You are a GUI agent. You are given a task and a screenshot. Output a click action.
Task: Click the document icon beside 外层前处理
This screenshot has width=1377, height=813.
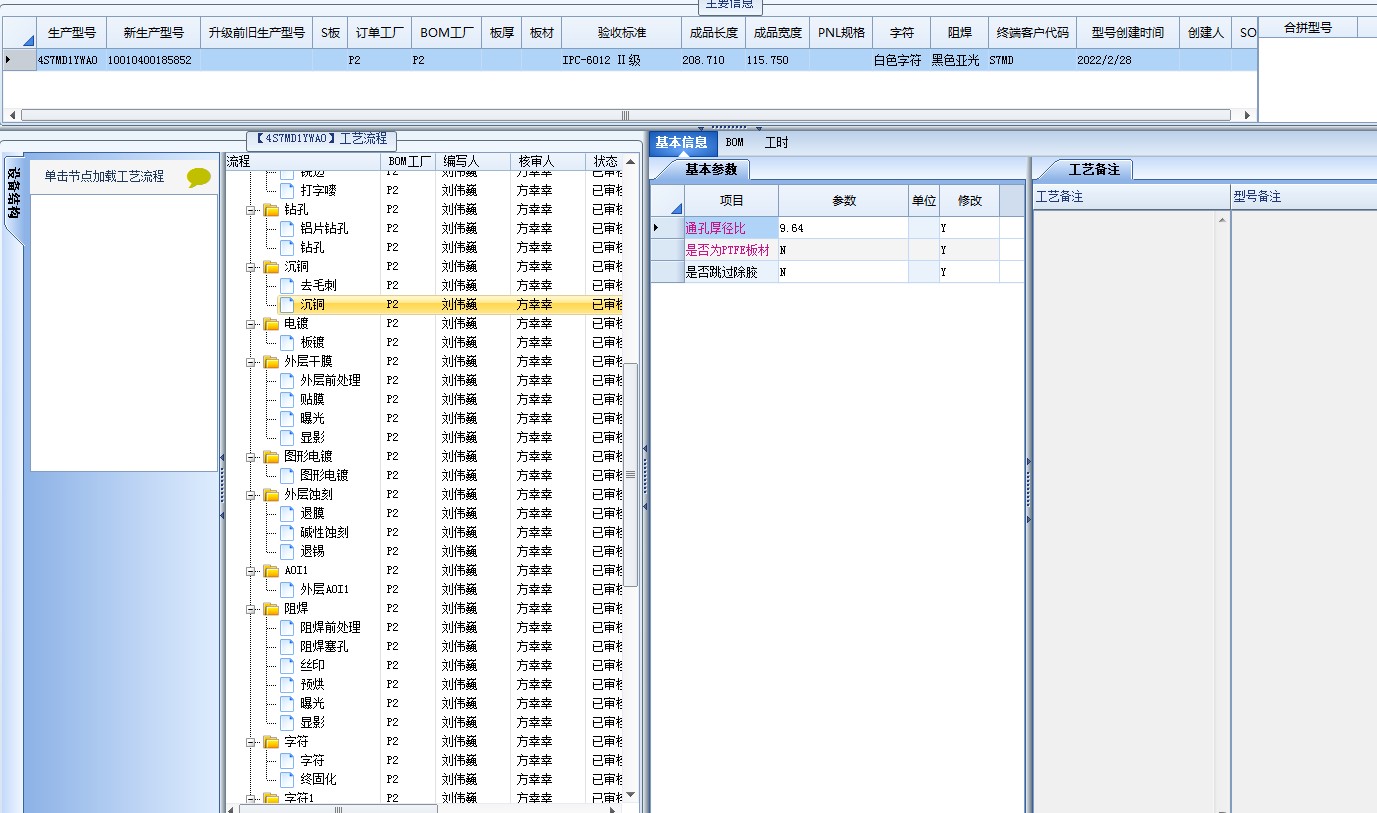pyautogui.click(x=287, y=380)
